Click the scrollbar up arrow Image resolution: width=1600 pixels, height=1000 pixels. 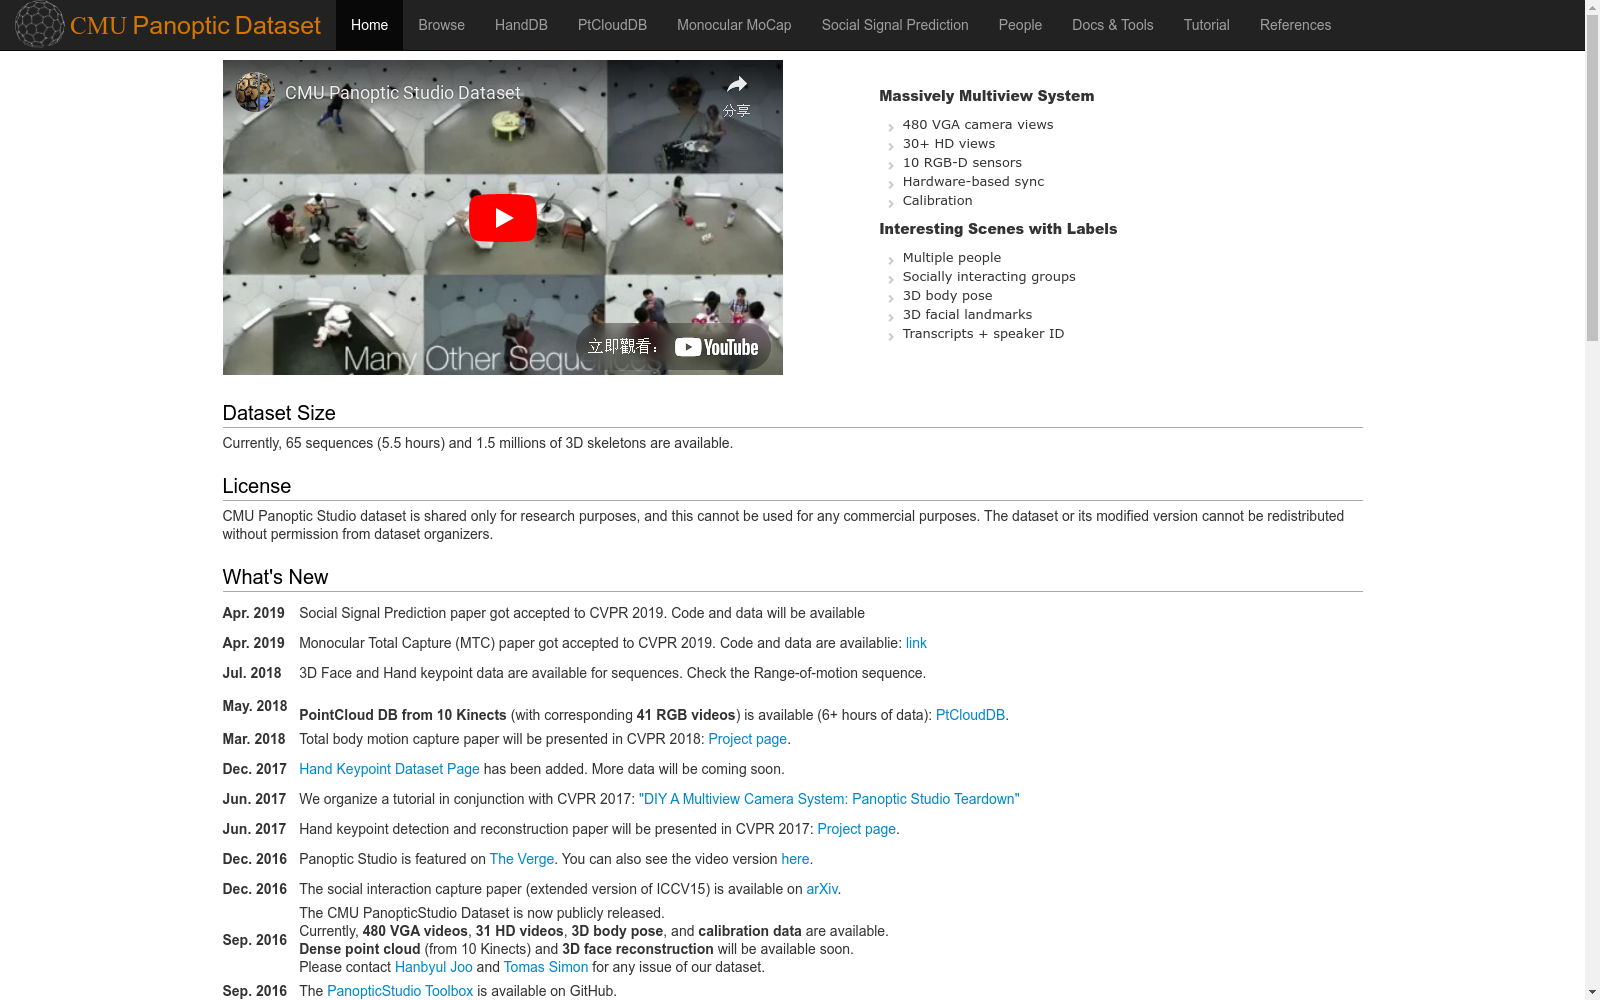point(1592,8)
